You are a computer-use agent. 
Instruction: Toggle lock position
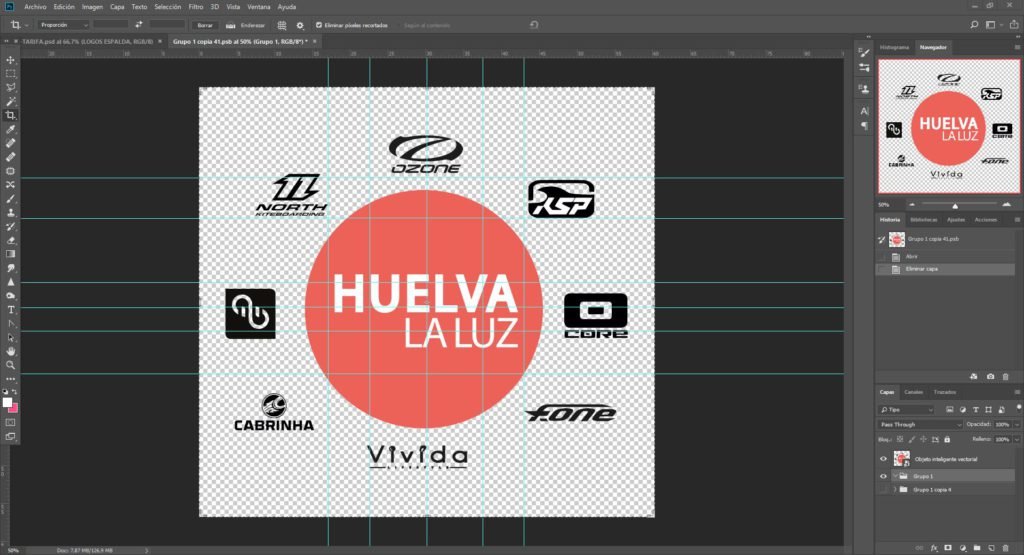click(x=923, y=439)
